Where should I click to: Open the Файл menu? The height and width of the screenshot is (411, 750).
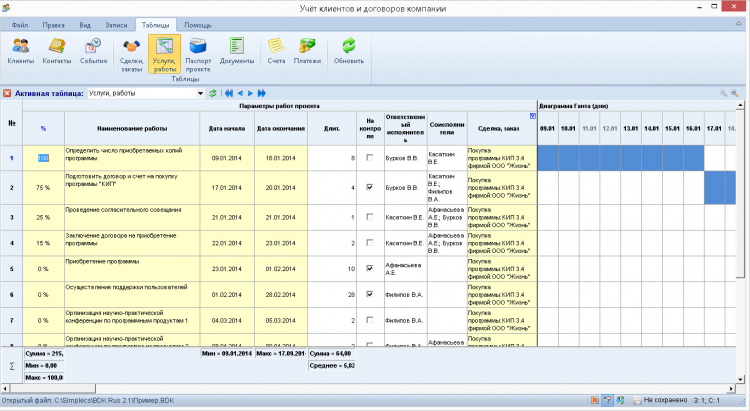tap(18, 23)
